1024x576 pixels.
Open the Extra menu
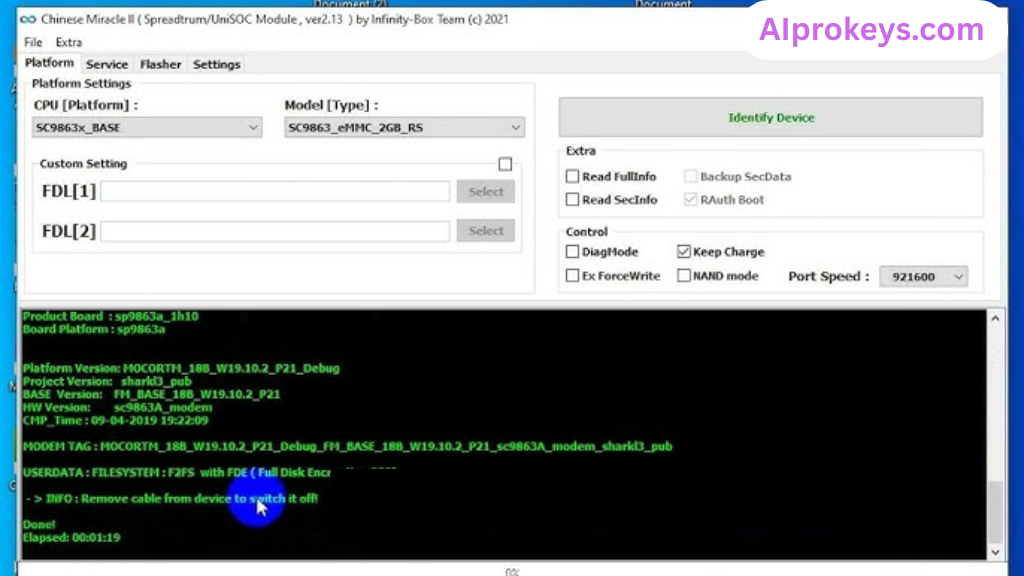[x=69, y=42]
